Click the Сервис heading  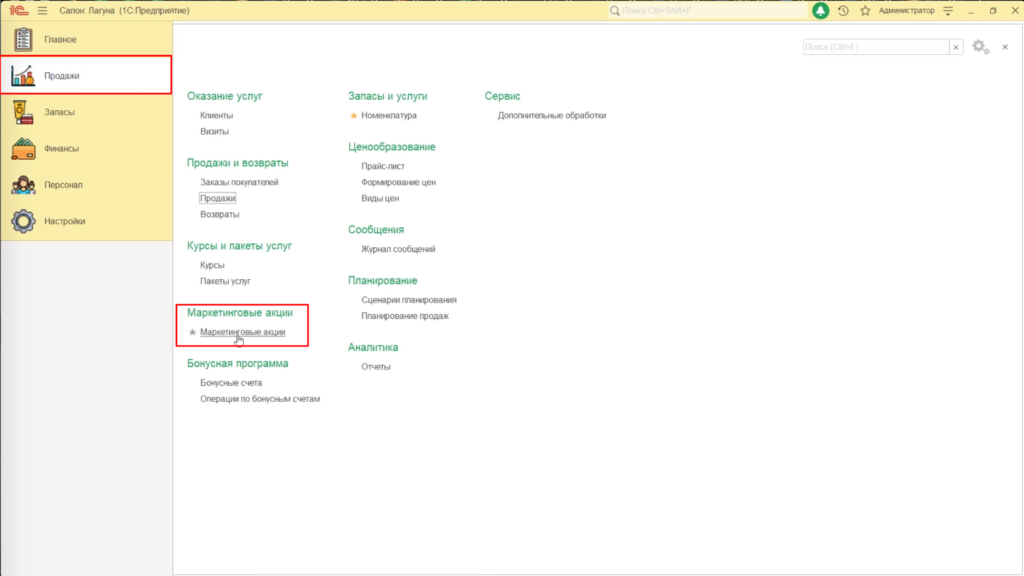pos(502,96)
